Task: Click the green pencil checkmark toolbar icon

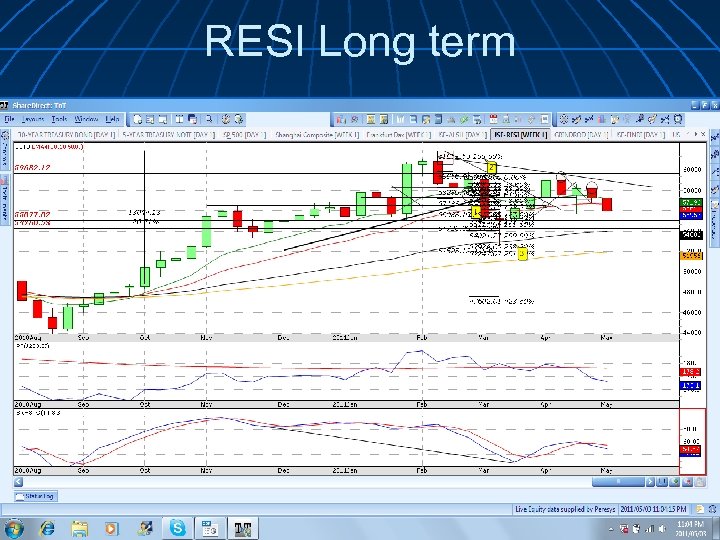Action: (x=464, y=120)
